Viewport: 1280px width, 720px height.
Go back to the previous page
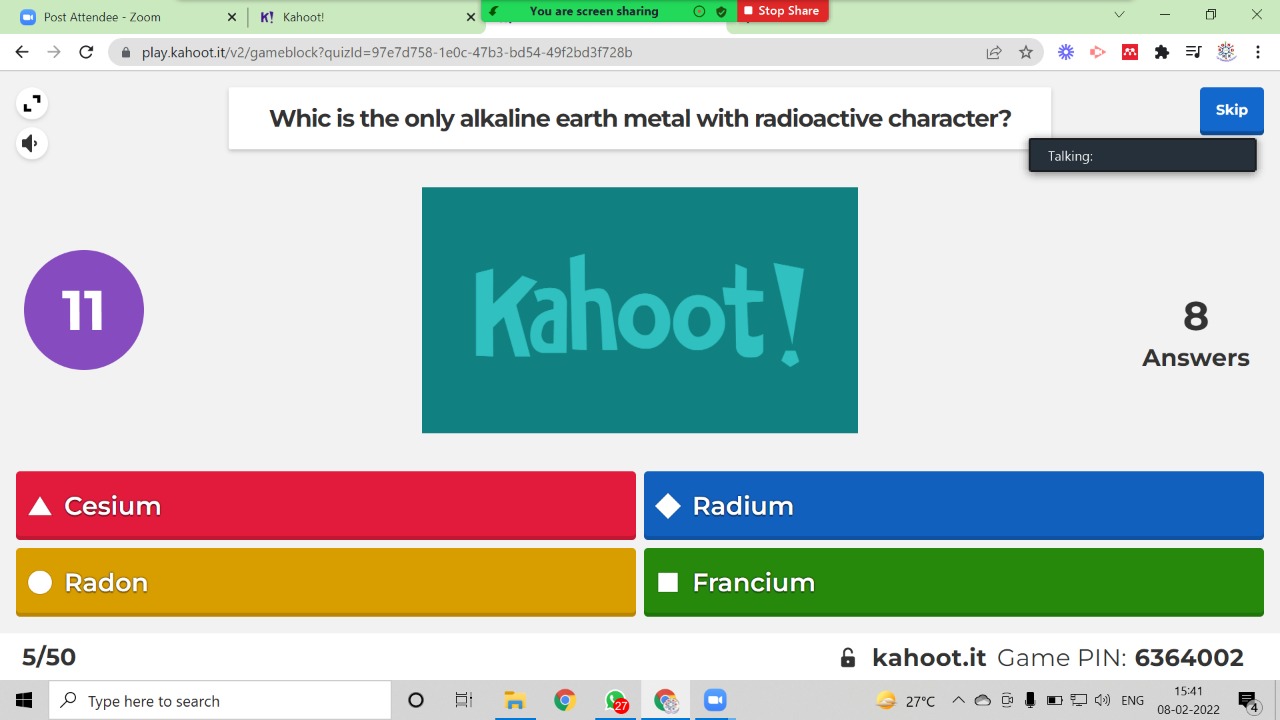point(22,52)
